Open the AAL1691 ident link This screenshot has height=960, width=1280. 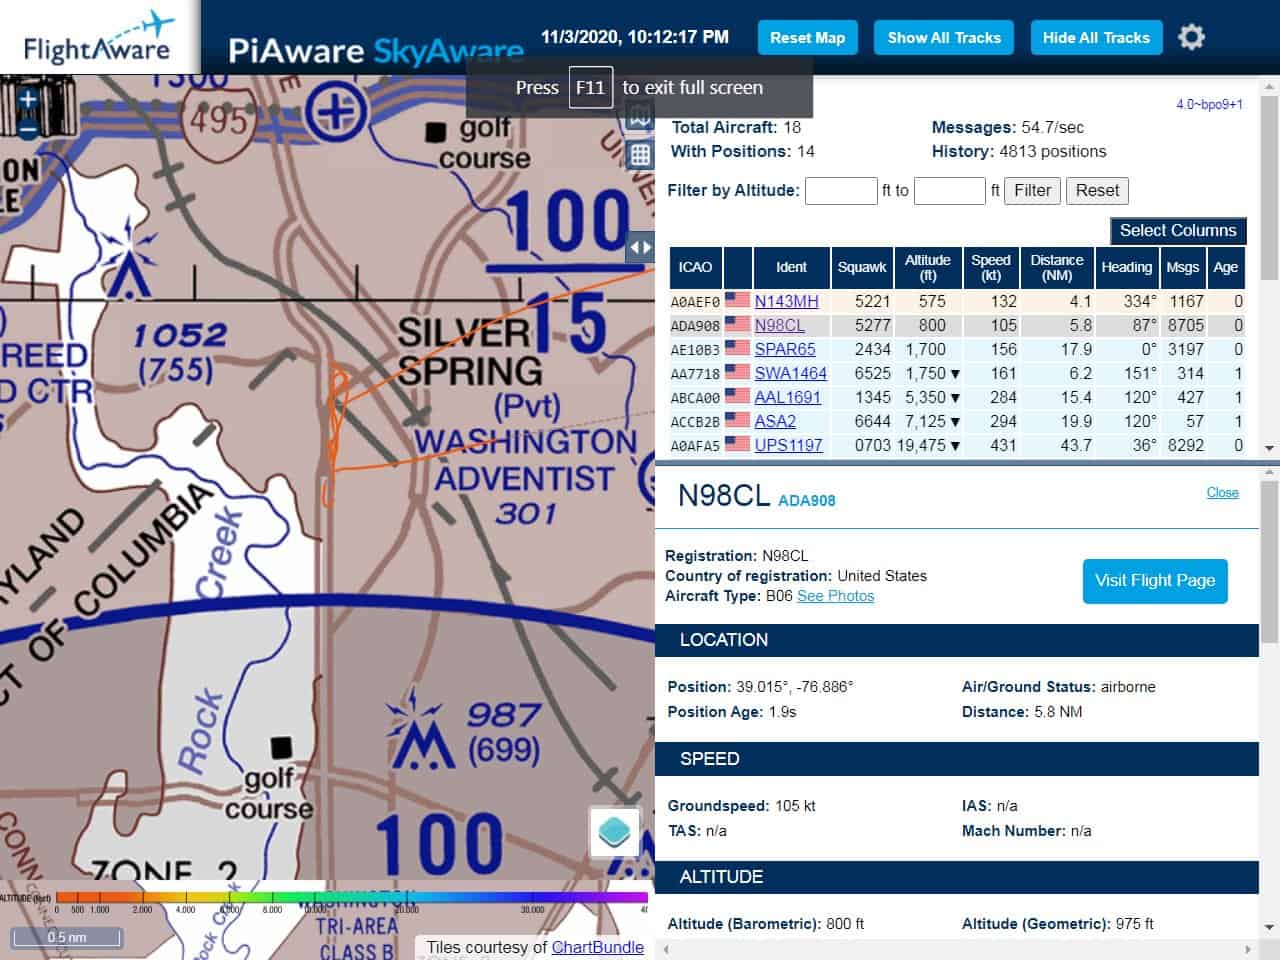(787, 397)
